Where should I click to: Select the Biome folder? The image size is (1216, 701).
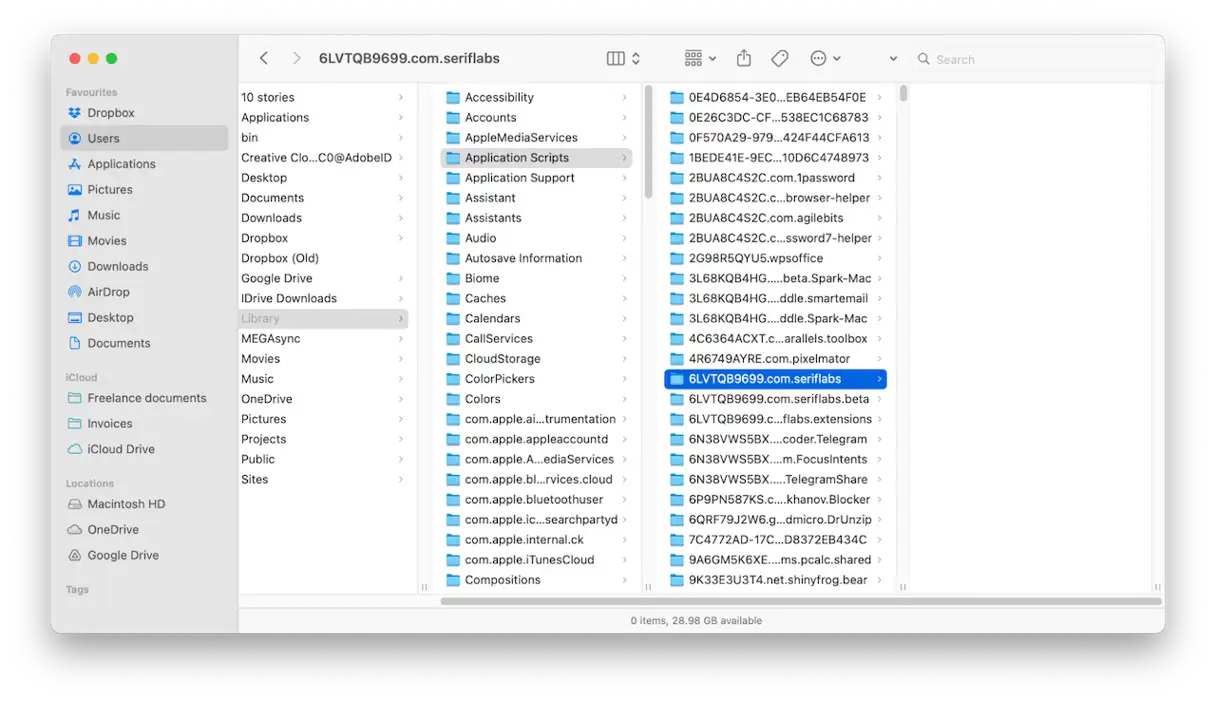(536, 278)
